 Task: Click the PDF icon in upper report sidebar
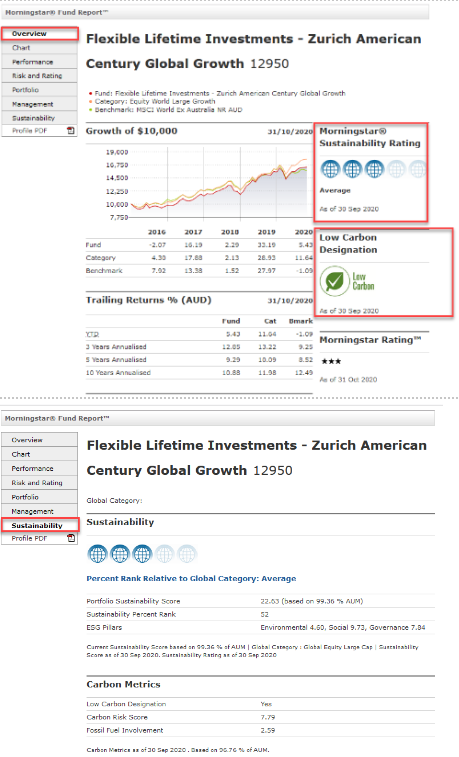tap(71, 130)
